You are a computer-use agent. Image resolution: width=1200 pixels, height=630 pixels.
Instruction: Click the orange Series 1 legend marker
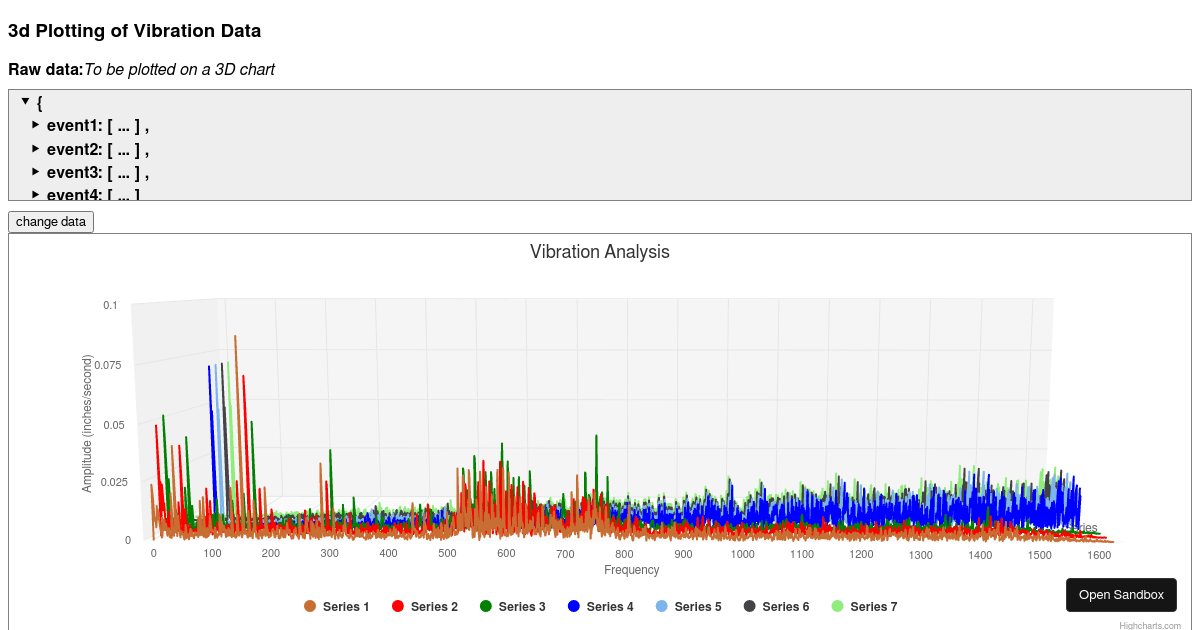click(x=311, y=606)
